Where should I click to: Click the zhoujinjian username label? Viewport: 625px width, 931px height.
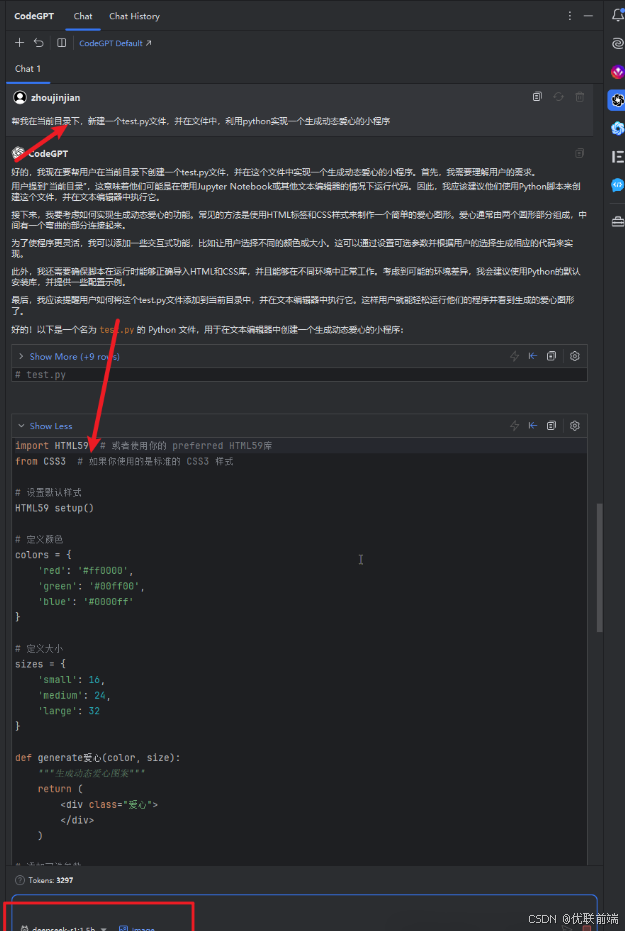click(55, 97)
